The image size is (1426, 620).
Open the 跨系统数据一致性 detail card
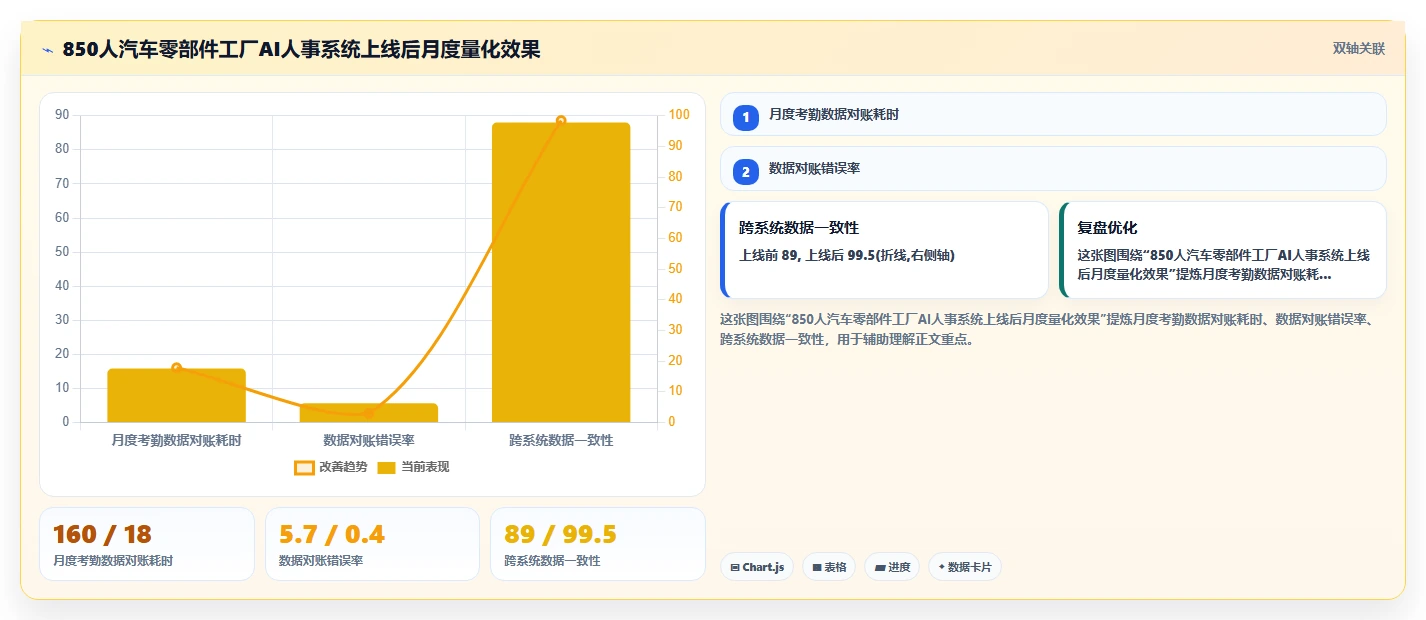884,250
